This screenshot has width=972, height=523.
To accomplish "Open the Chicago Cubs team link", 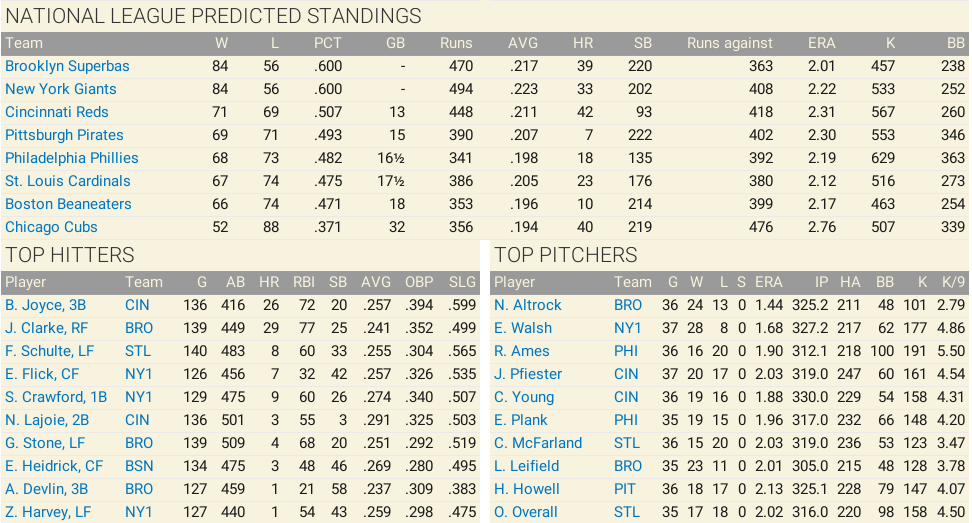I will [51, 227].
